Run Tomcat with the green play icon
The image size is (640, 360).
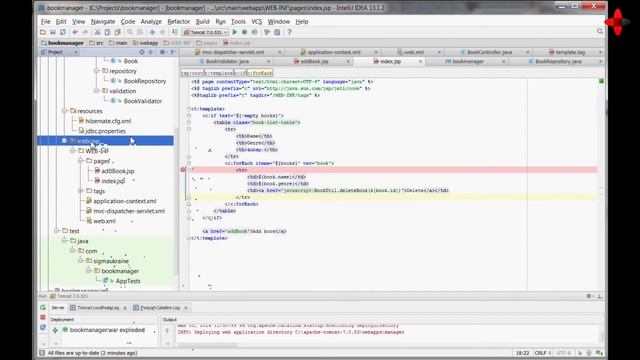coord(235,32)
